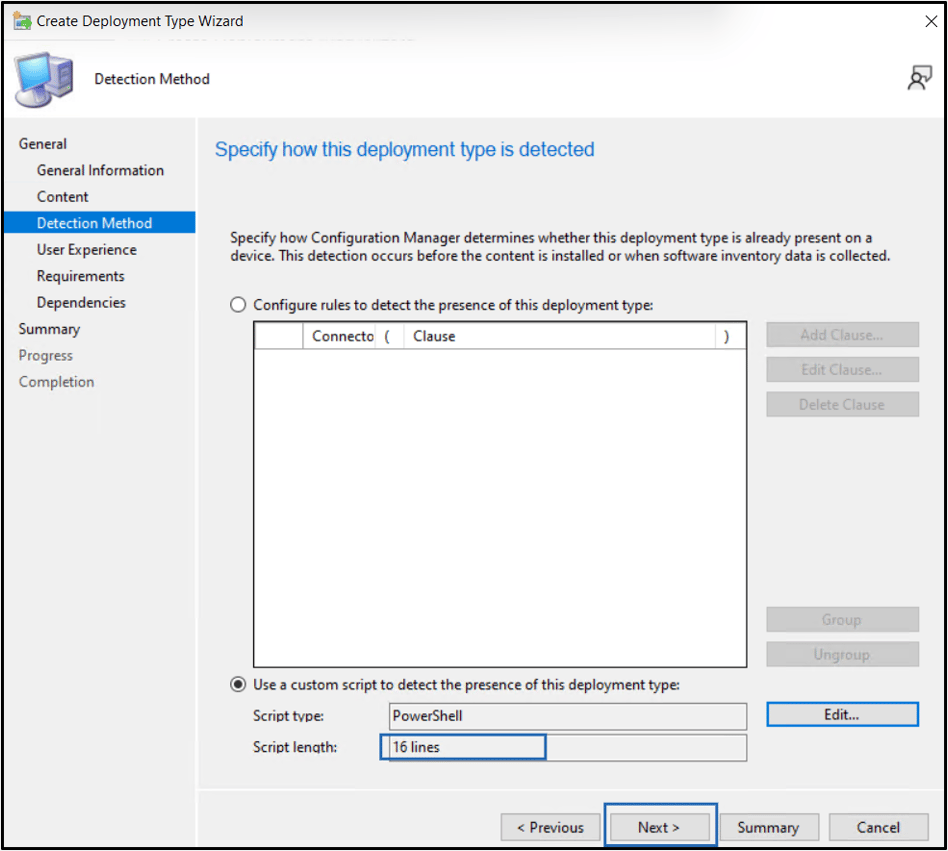Click the Script type PowerShell field
Screen dimensions: 948x851
pyautogui.click(x=568, y=716)
